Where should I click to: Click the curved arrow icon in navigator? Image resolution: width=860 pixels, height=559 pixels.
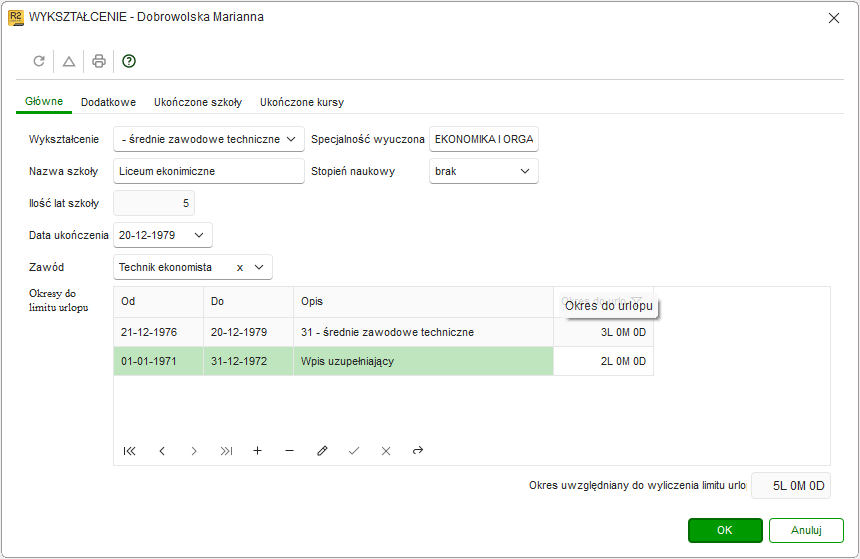[x=418, y=451]
